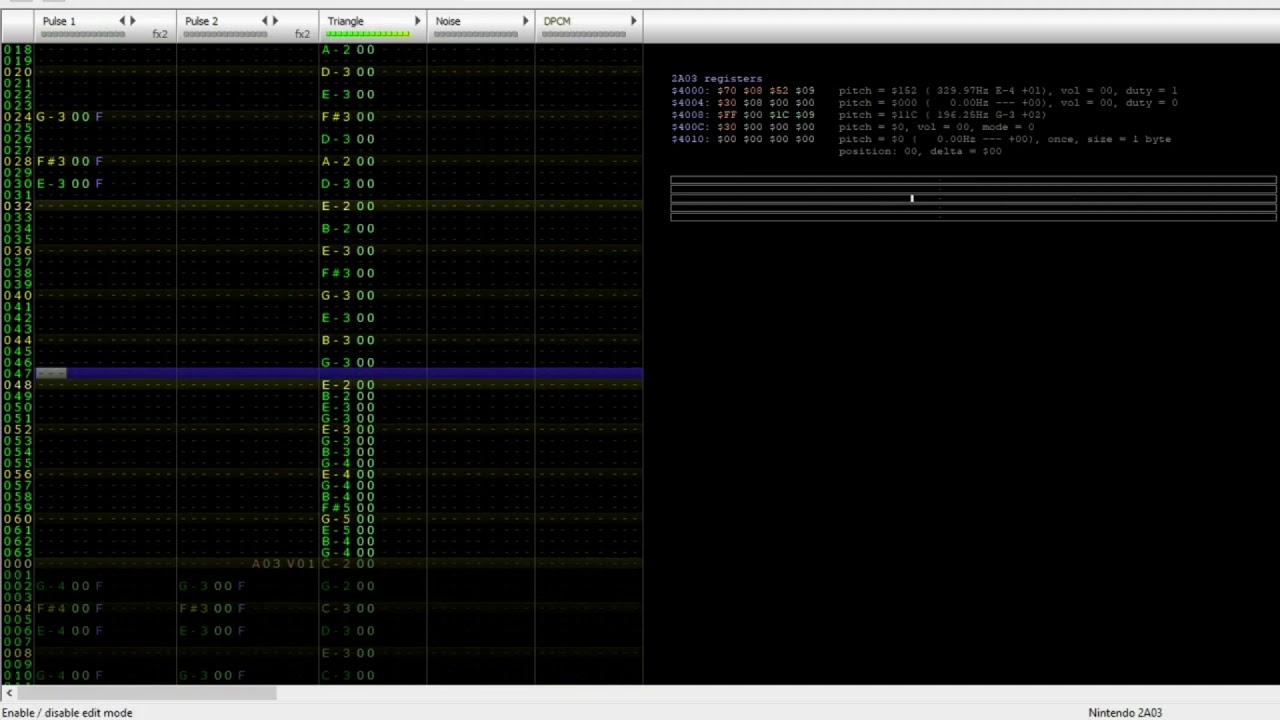The width and height of the screenshot is (1280, 720).
Task: Mute the Pulse 2 channel header
Action: 201,21
